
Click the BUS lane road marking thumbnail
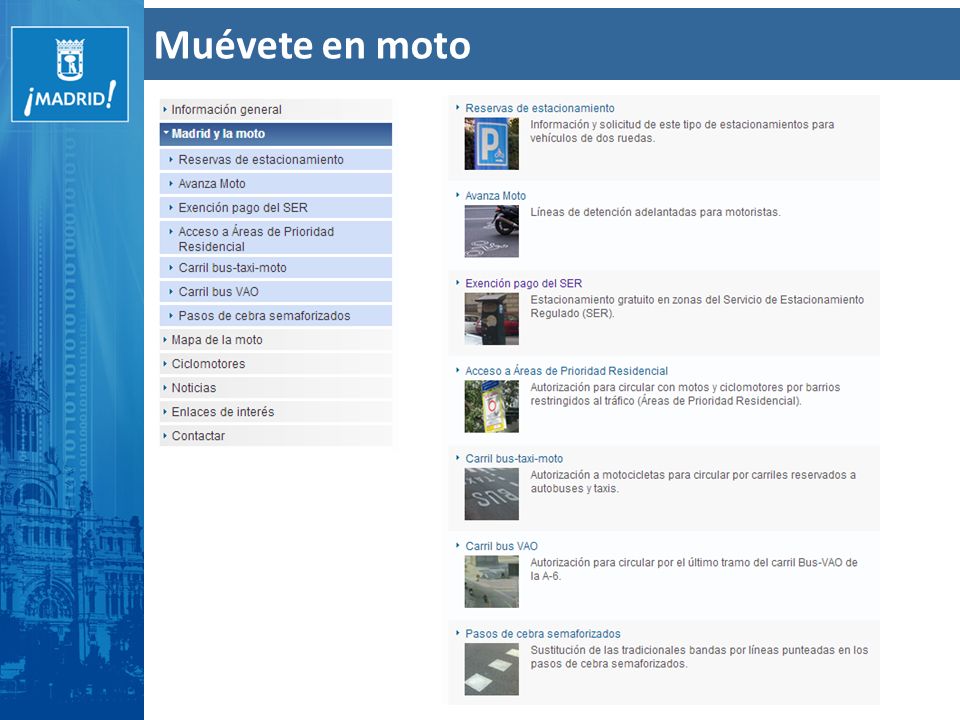click(492, 494)
